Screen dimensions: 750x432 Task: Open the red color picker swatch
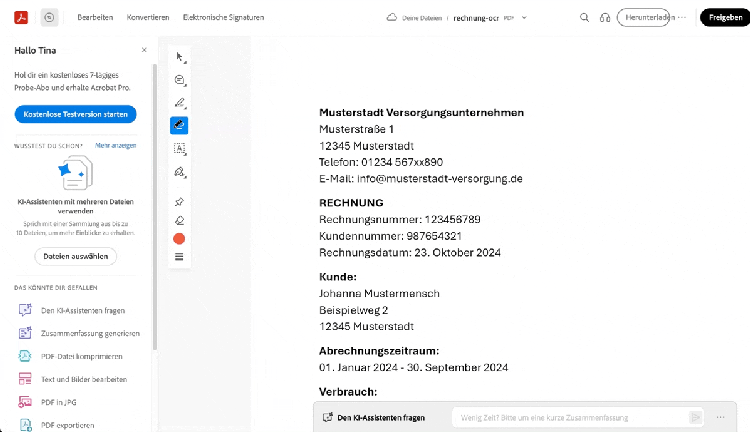[x=179, y=239]
